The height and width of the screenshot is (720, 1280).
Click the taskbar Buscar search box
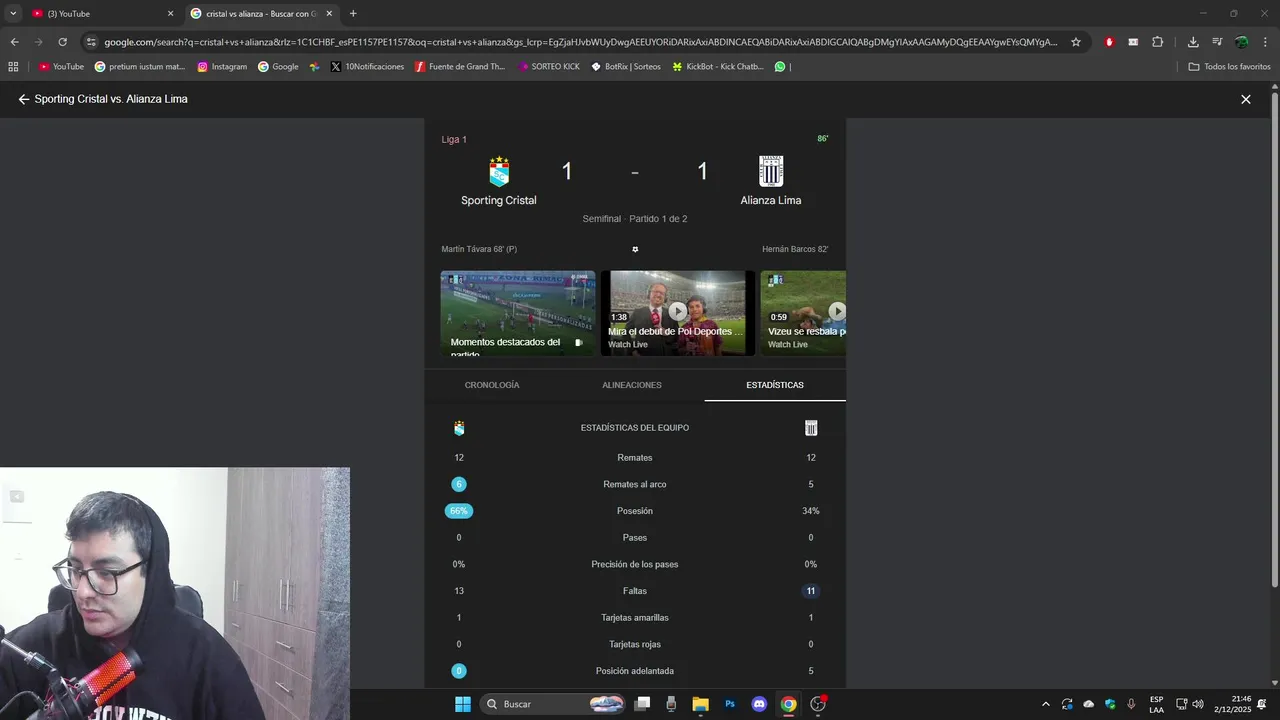click(x=554, y=704)
